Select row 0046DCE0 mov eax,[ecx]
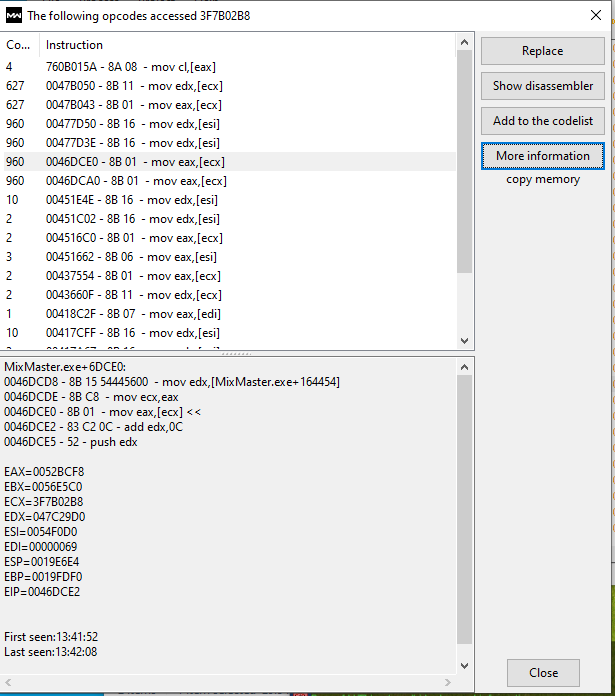Viewport: 615px width, 696px height. [x=229, y=162]
